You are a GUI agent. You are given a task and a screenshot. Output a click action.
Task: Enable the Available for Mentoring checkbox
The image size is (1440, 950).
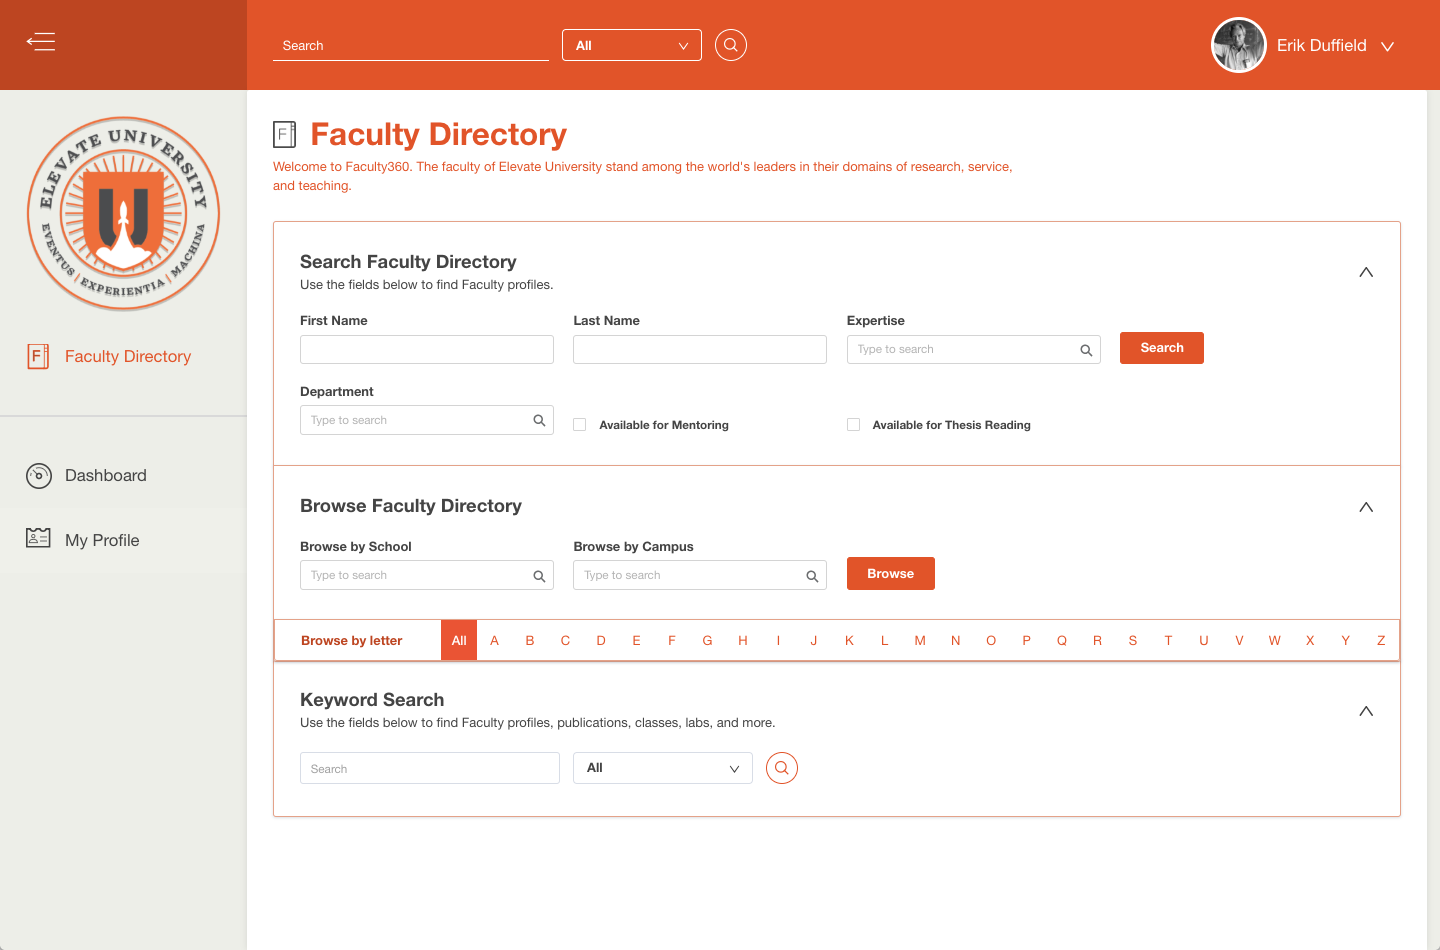580,425
